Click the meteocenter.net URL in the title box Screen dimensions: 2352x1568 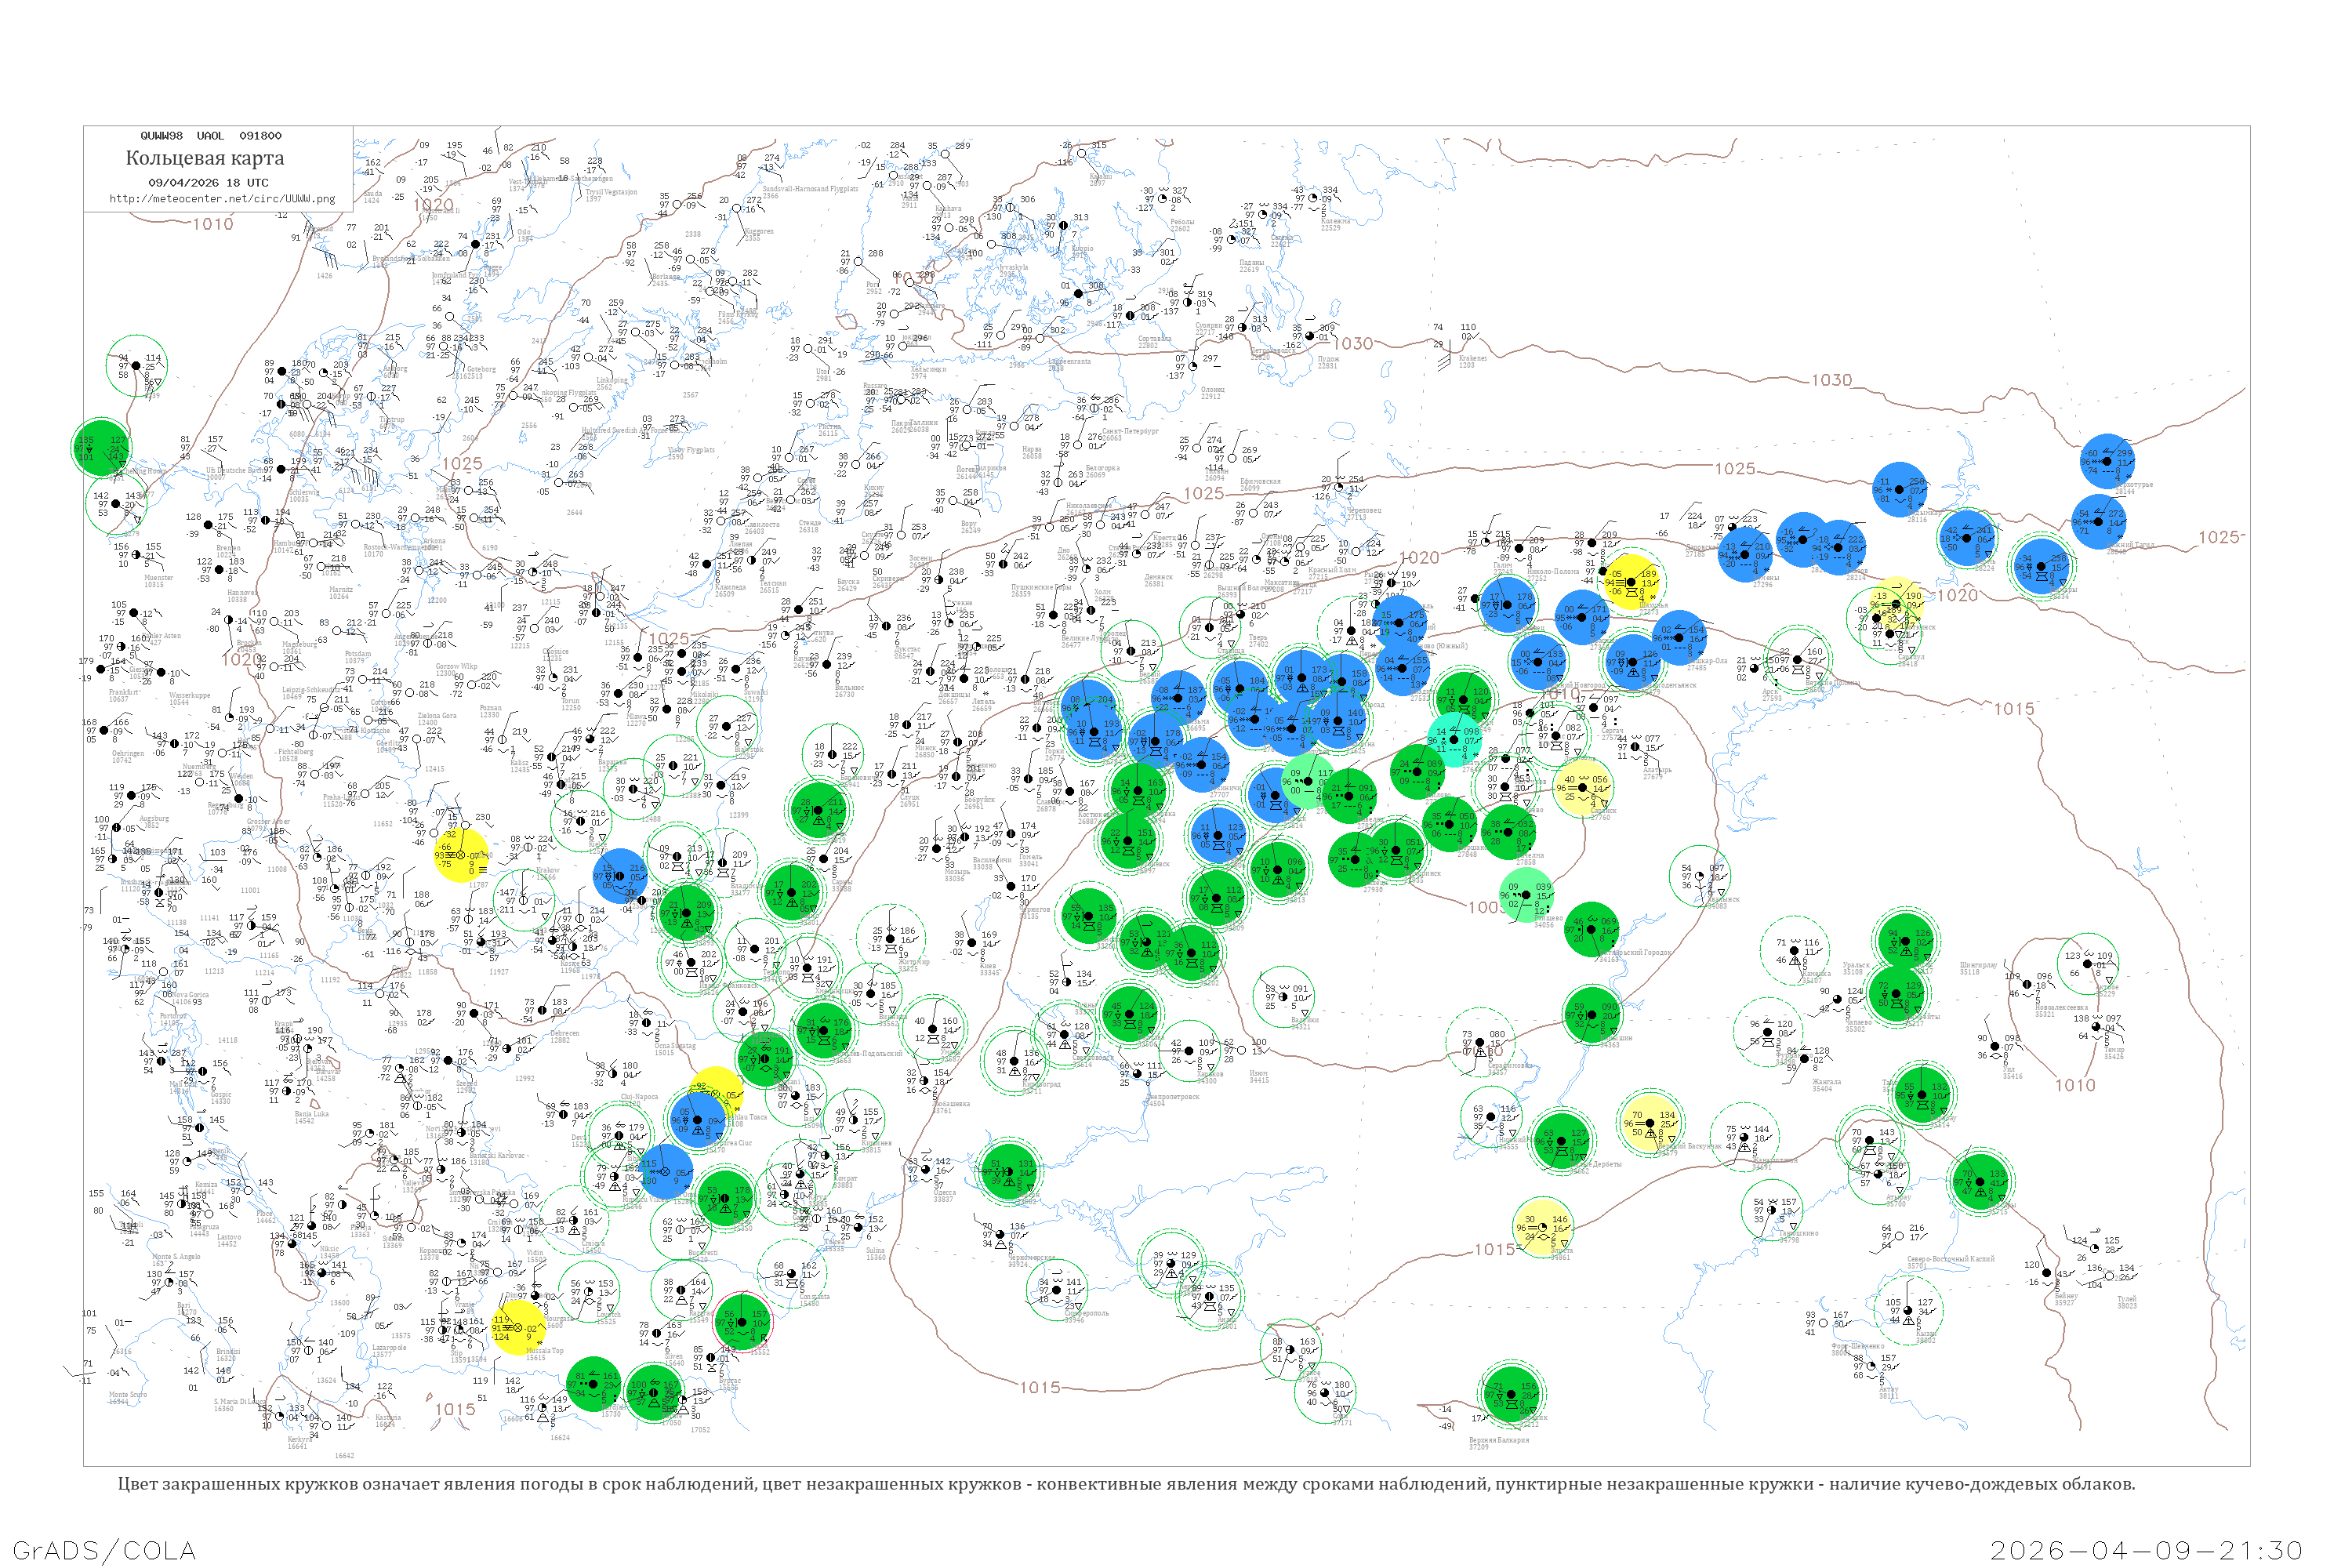pyautogui.click(x=222, y=199)
